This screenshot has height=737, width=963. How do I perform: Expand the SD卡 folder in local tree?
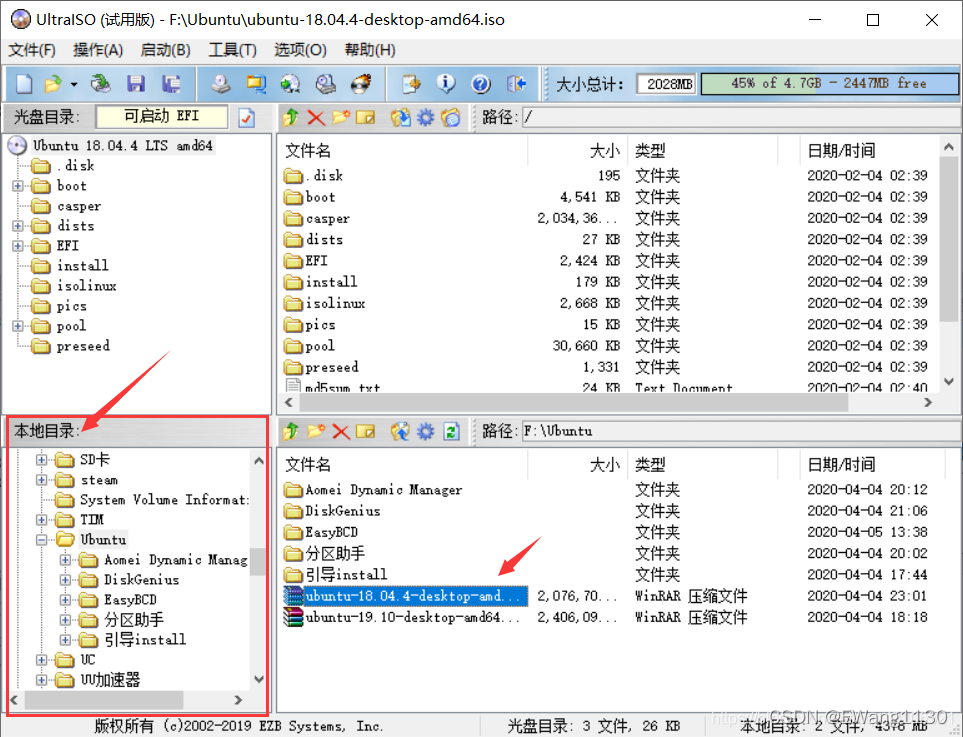coord(41,459)
